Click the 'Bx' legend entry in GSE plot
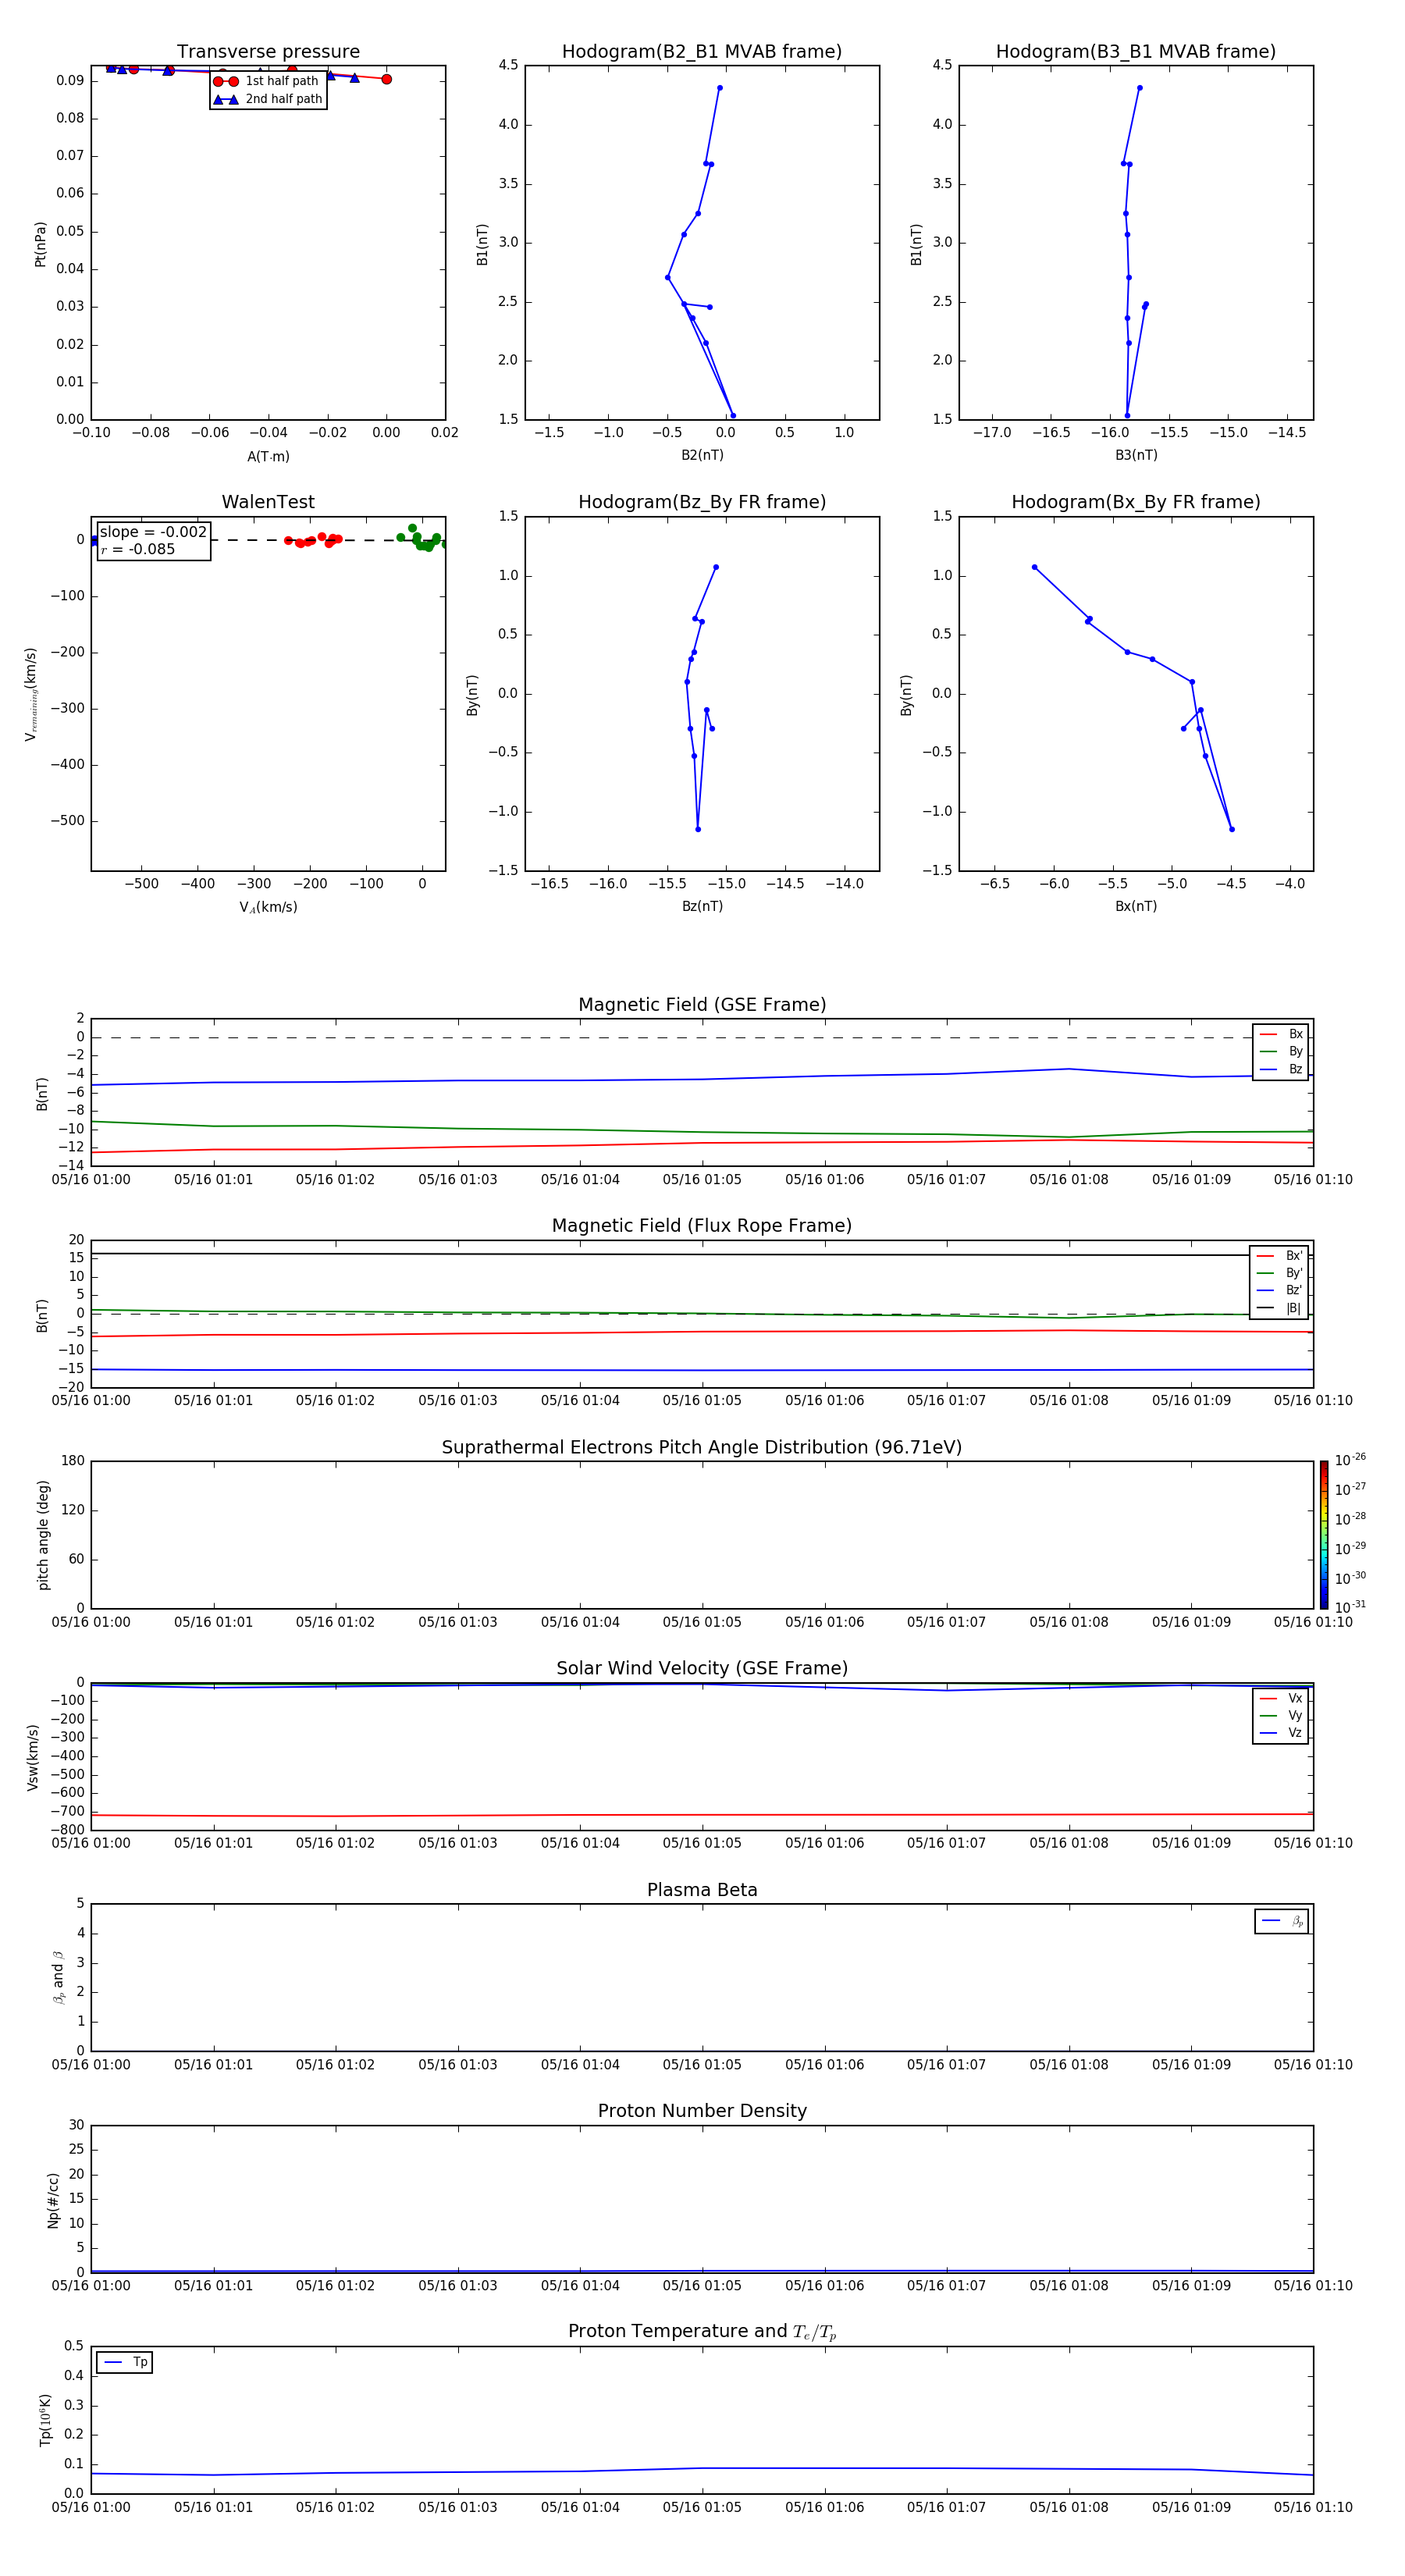 pyautogui.click(x=1281, y=1034)
